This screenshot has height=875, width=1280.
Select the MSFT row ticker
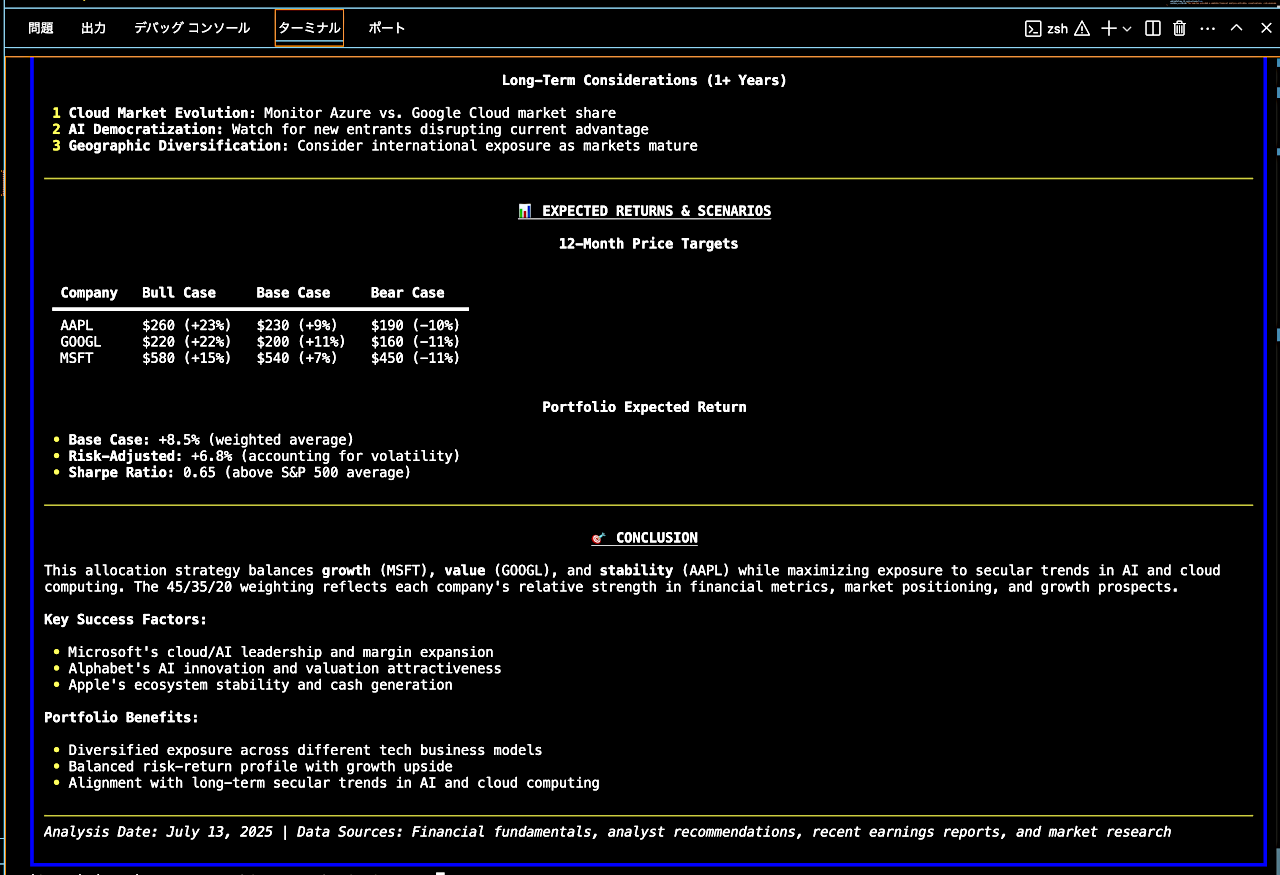pos(76,358)
